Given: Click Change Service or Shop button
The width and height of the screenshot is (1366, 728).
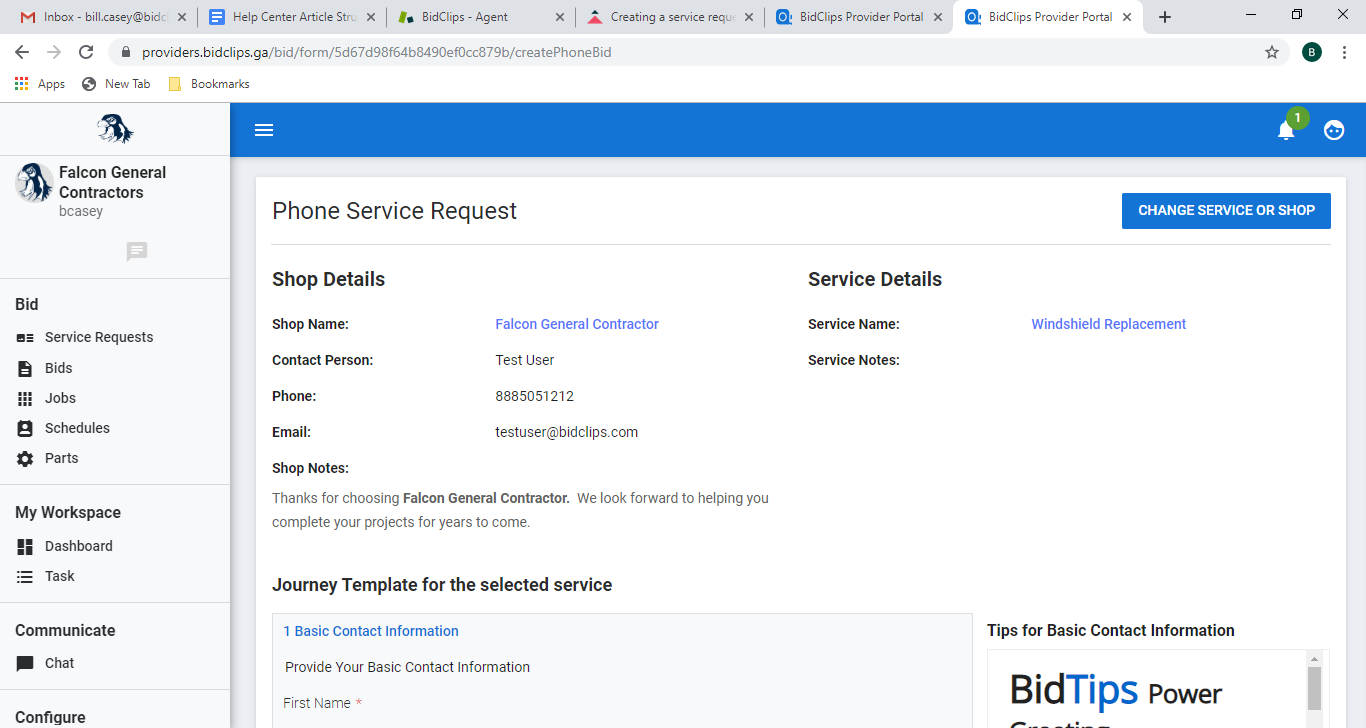Looking at the screenshot, I should (1226, 211).
